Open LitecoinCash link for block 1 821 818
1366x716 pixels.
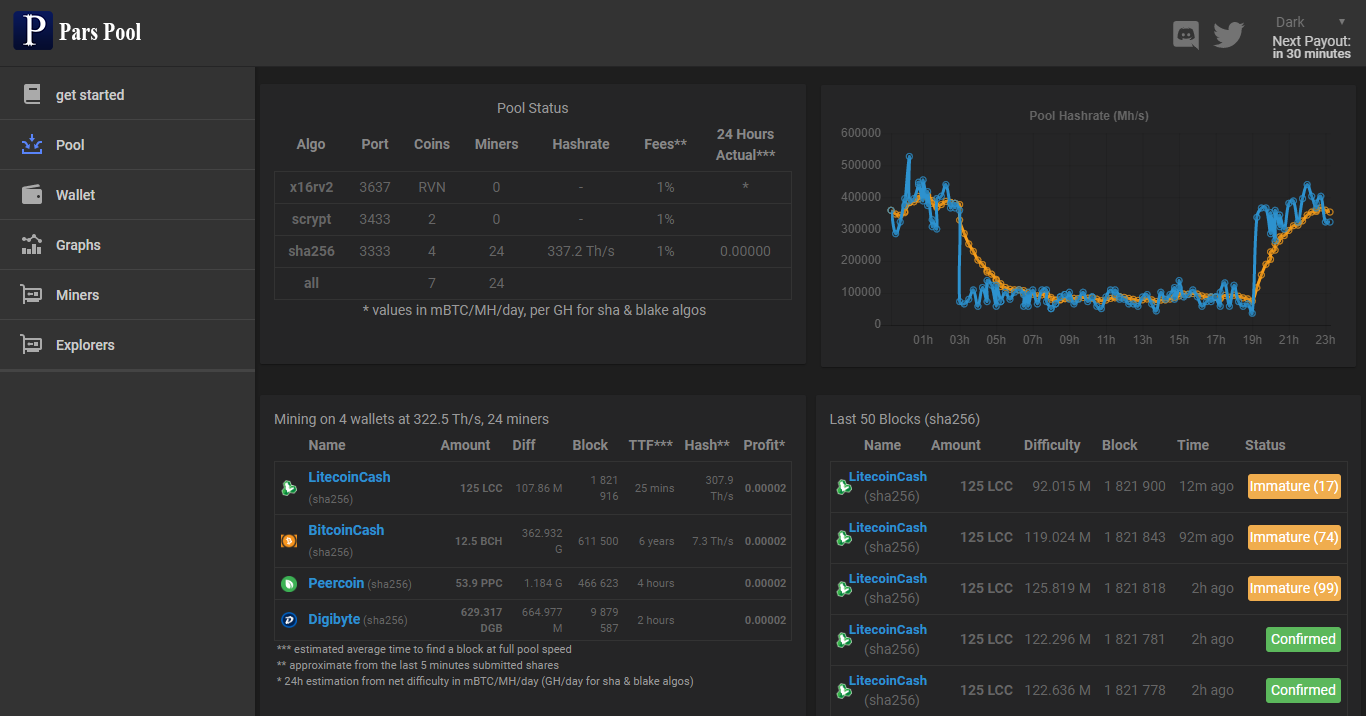(888, 579)
